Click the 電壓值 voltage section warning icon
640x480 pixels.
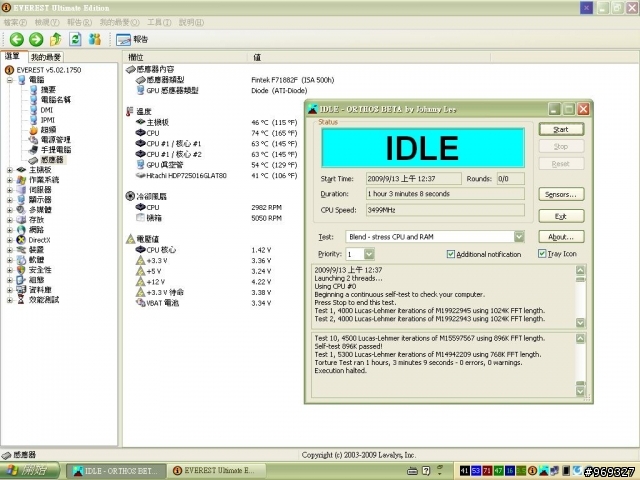click(130, 239)
